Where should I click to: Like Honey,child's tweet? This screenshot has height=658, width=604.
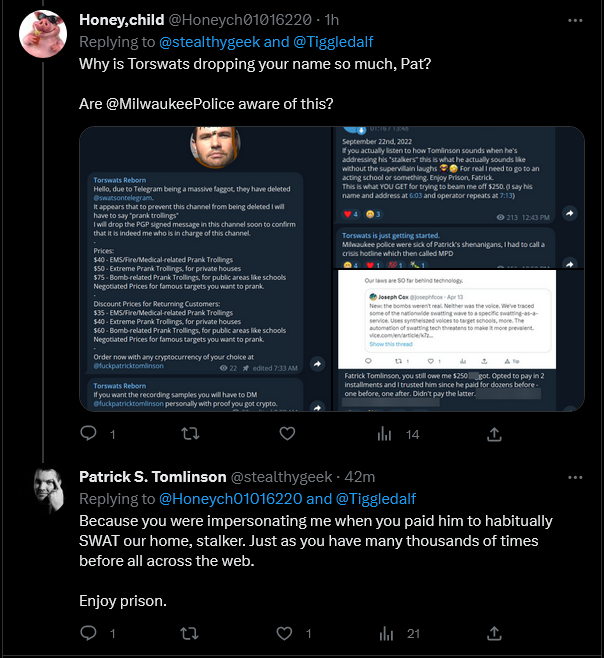click(x=287, y=433)
